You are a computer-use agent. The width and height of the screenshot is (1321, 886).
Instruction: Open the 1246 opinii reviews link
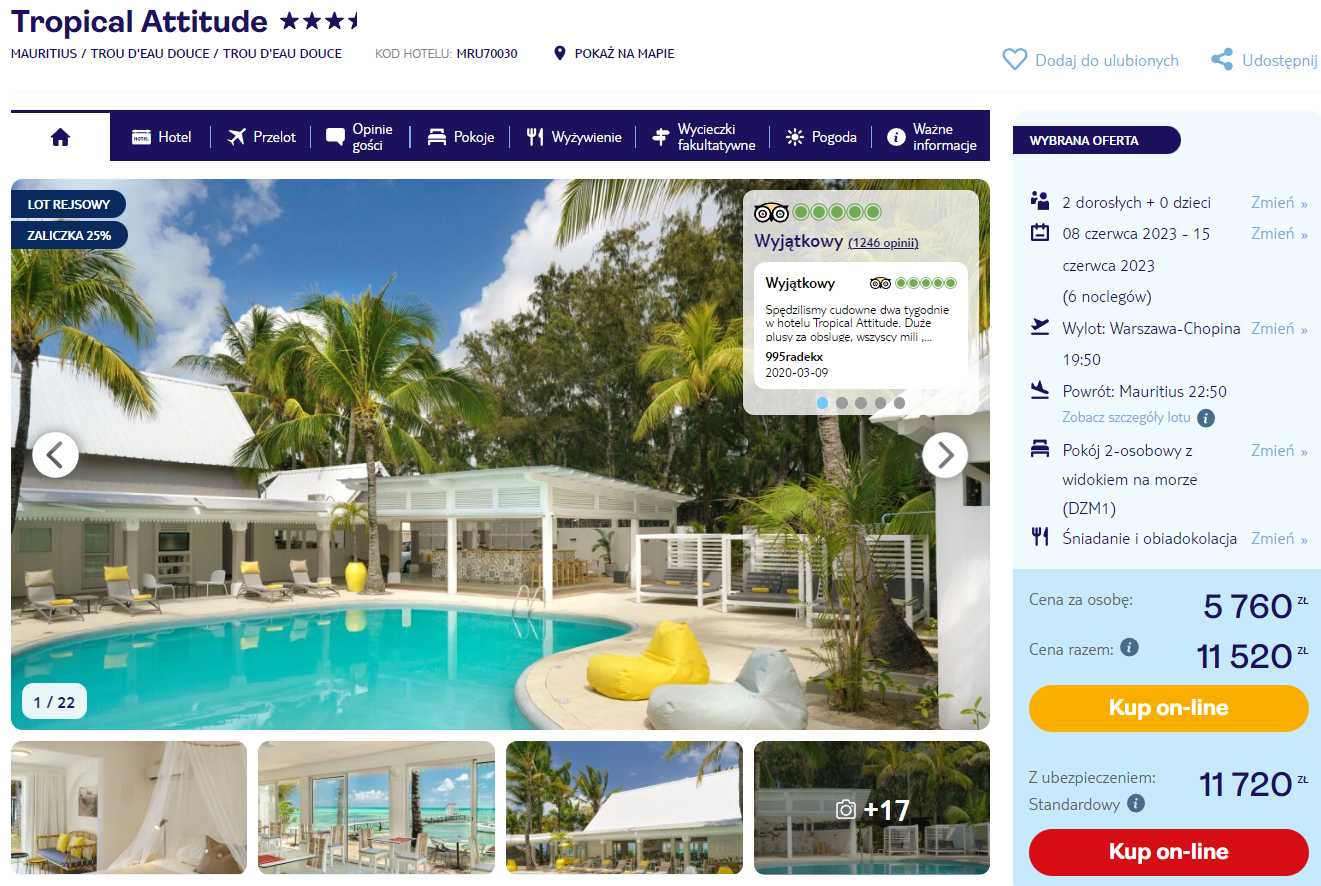[883, 243]
